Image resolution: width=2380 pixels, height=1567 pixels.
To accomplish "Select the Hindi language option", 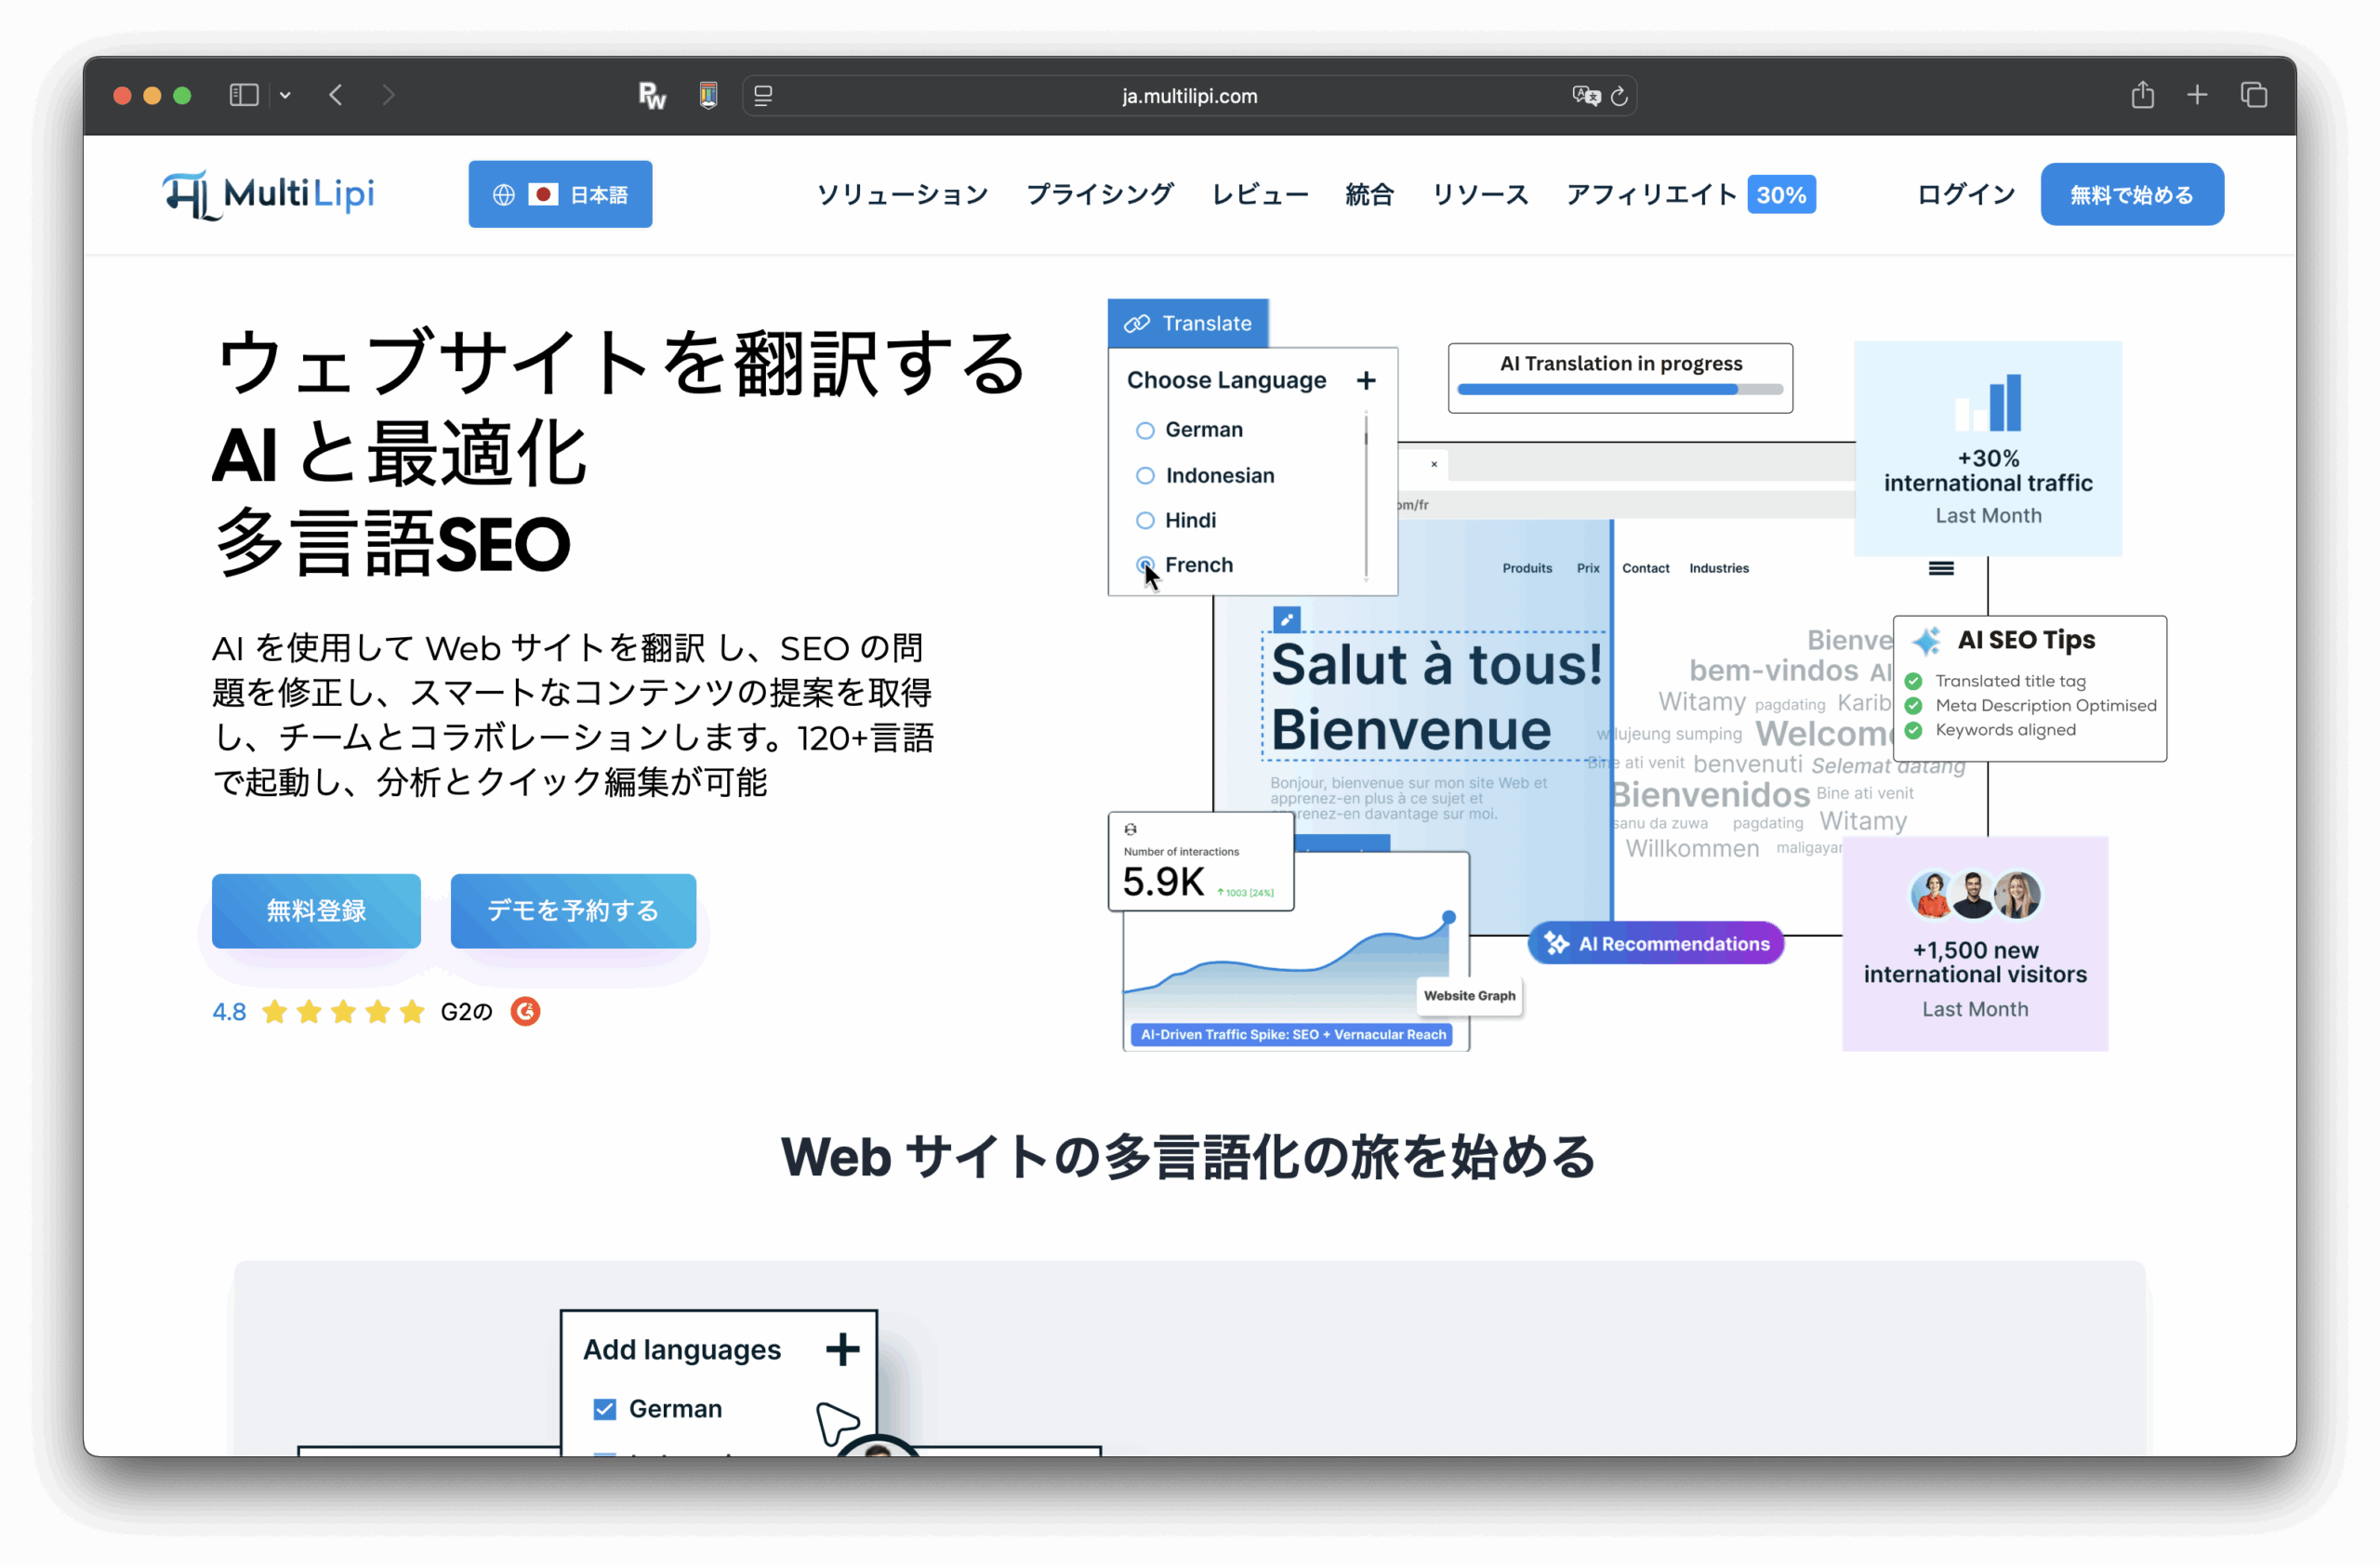I will pos(1145,520).
